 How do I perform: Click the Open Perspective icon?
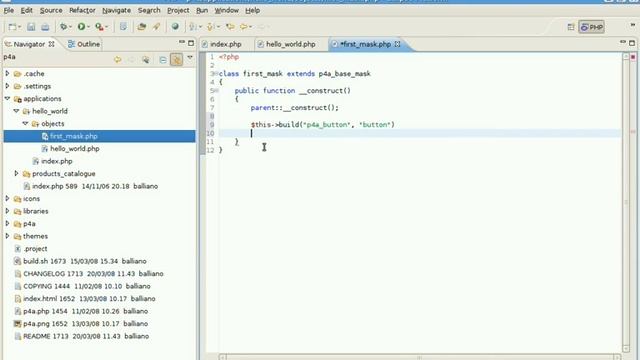click(571, 27)
